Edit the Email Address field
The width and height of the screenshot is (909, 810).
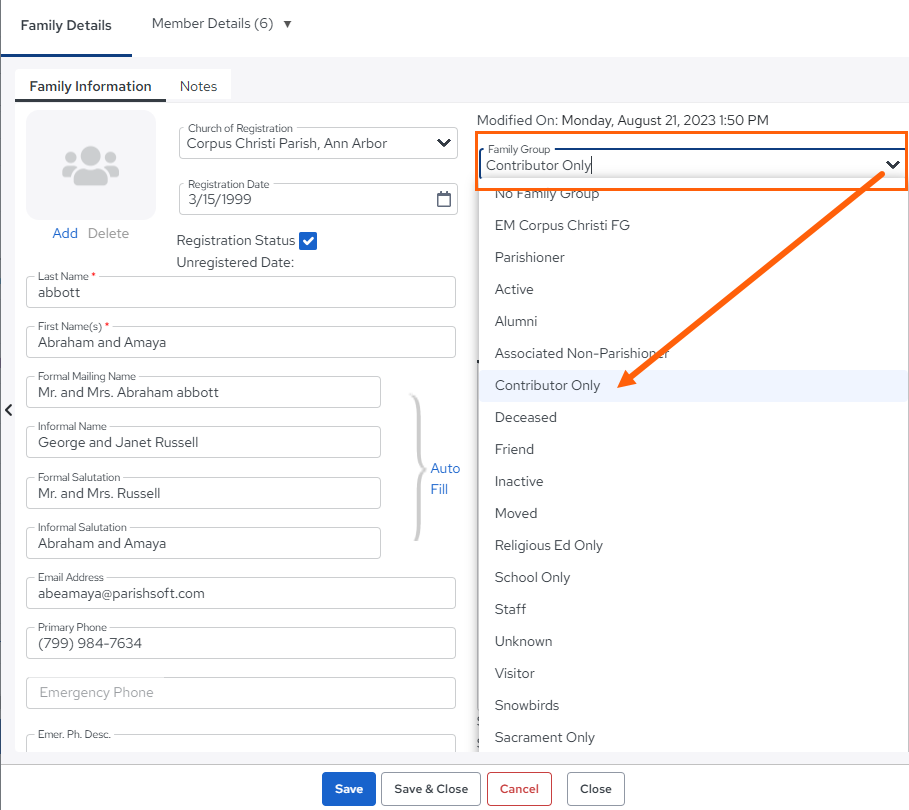coord(241,593)
